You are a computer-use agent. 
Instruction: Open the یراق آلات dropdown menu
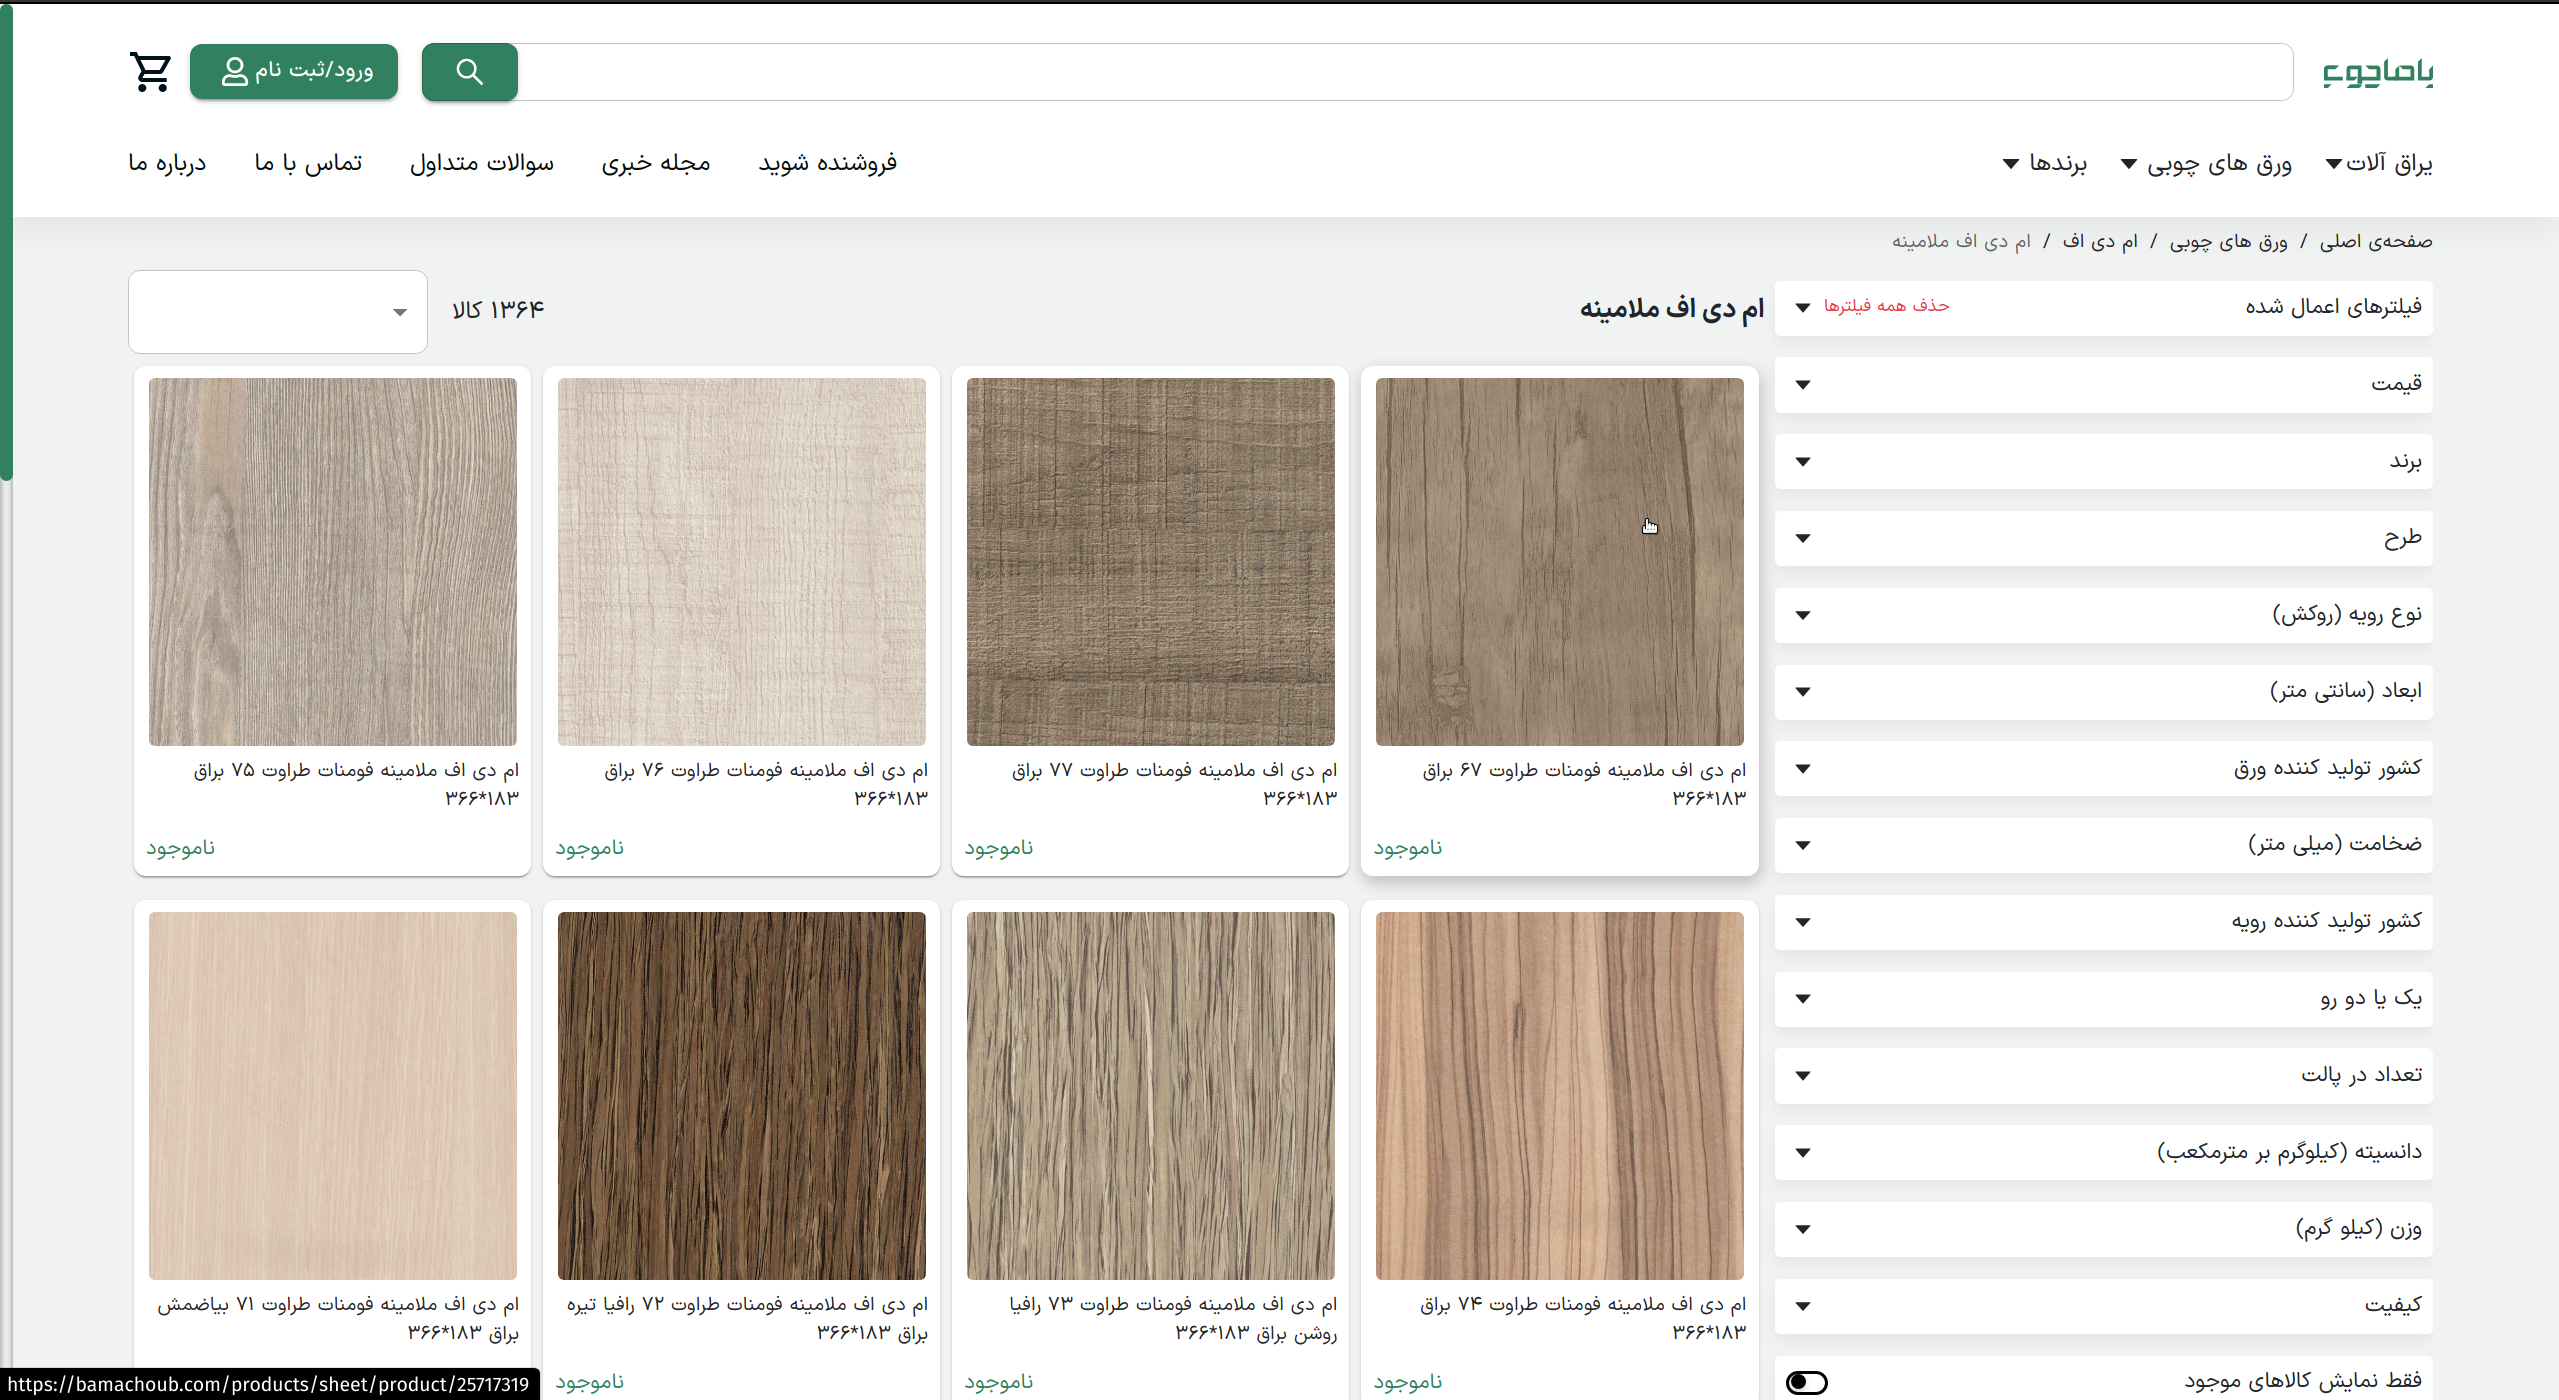pyautogui.click(x=2380, y=163)
